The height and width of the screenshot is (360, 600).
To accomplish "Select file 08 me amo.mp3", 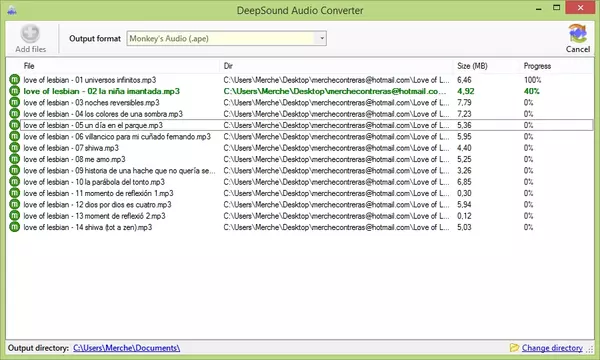I will [74, 159].
